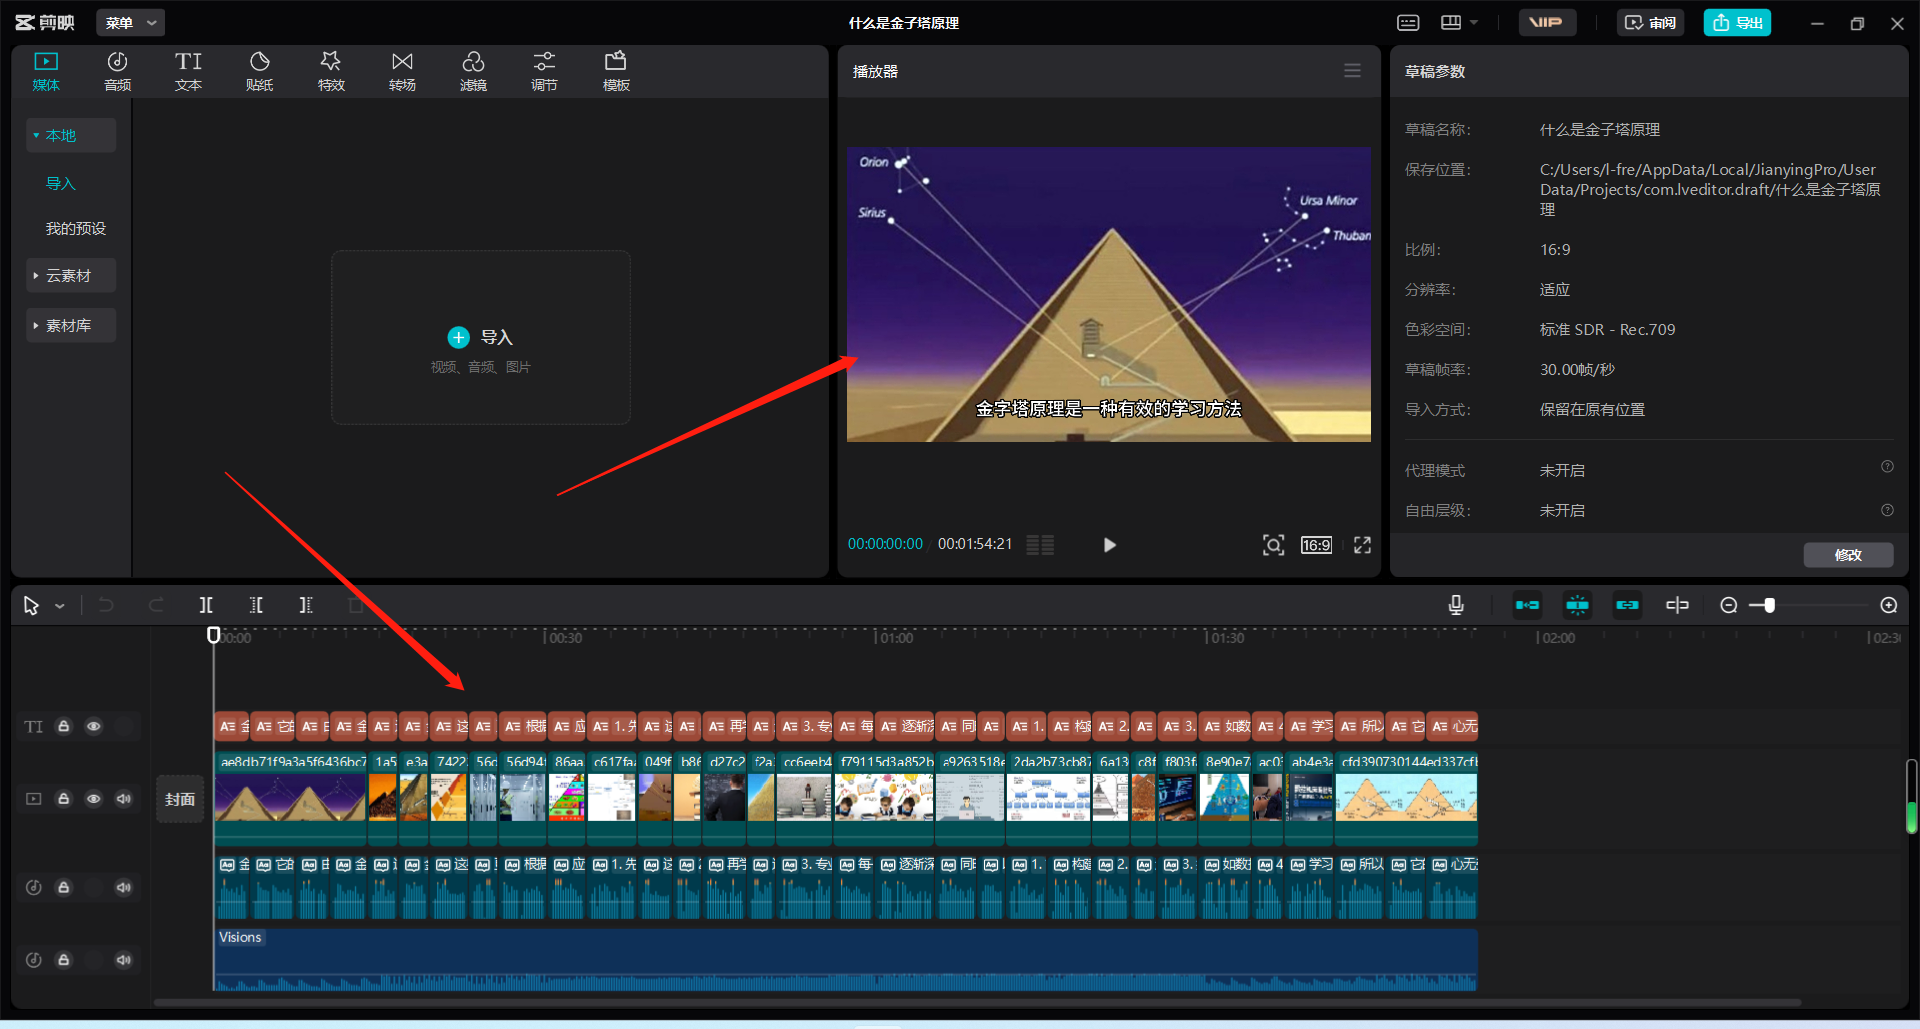Click the 00:30 mark on the timeline ruler

(x=564, y=638)
